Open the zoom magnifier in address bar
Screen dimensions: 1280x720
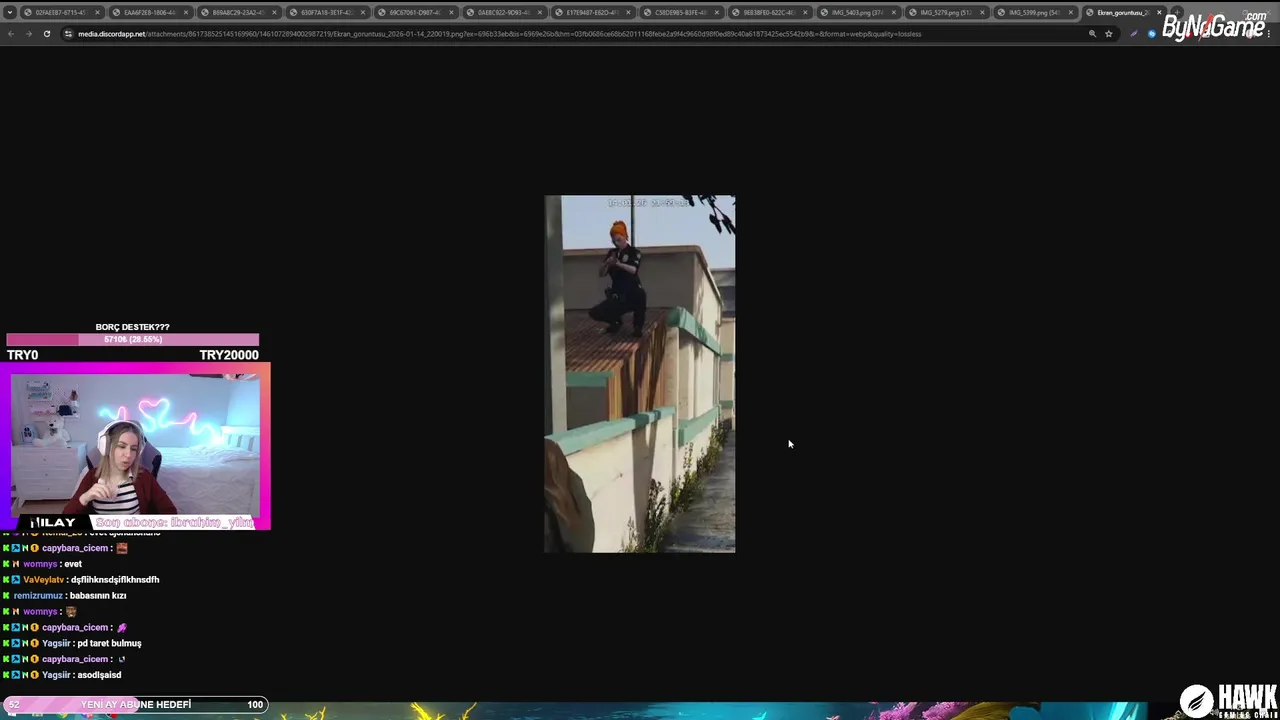[1092, 34]
